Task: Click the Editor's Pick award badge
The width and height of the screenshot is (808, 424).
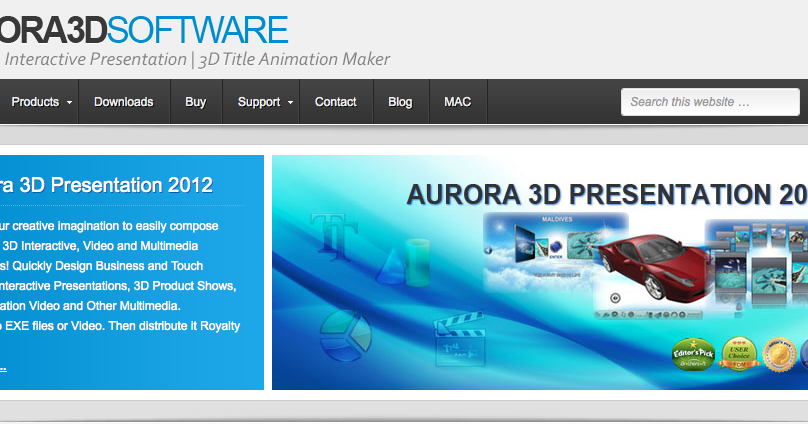Action: 694,354
